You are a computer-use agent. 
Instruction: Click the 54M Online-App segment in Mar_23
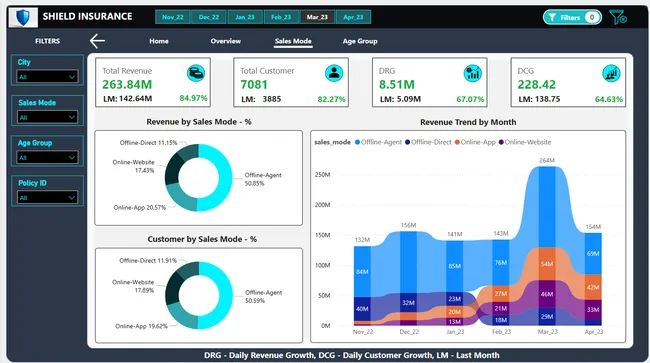pyautogui.click(x=547, y=264)
